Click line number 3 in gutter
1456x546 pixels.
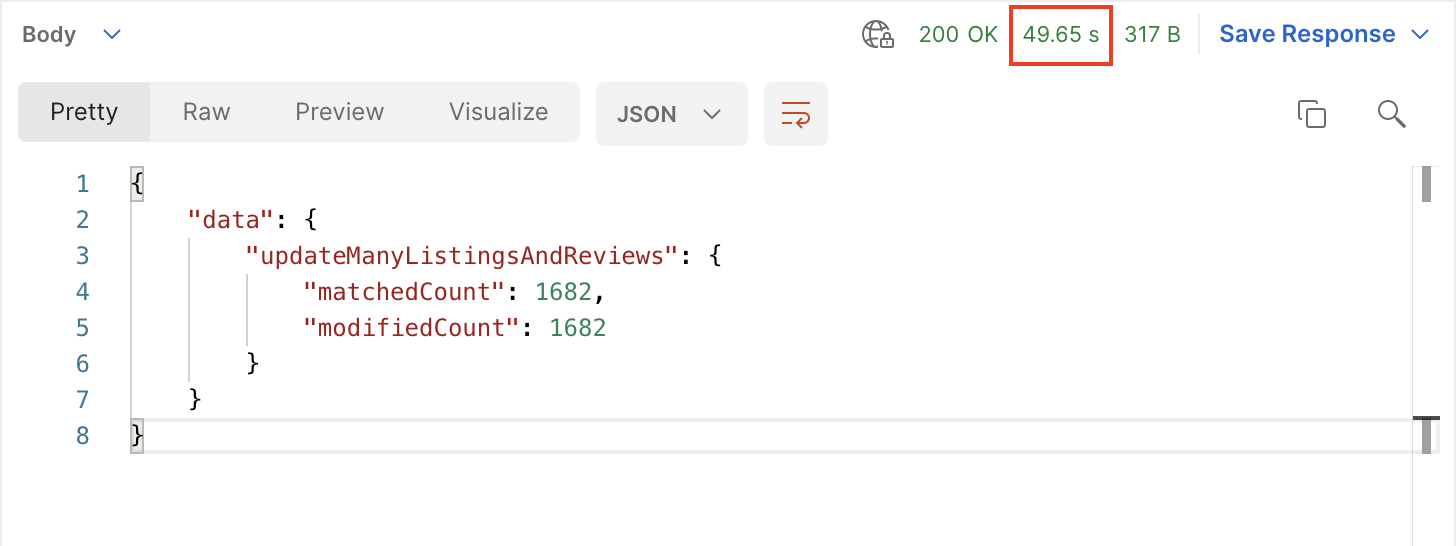(82, 256)
